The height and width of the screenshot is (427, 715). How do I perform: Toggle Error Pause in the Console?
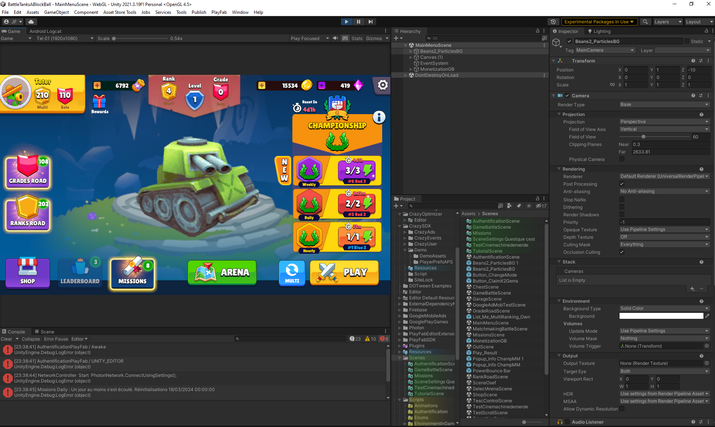coord(56,339)
